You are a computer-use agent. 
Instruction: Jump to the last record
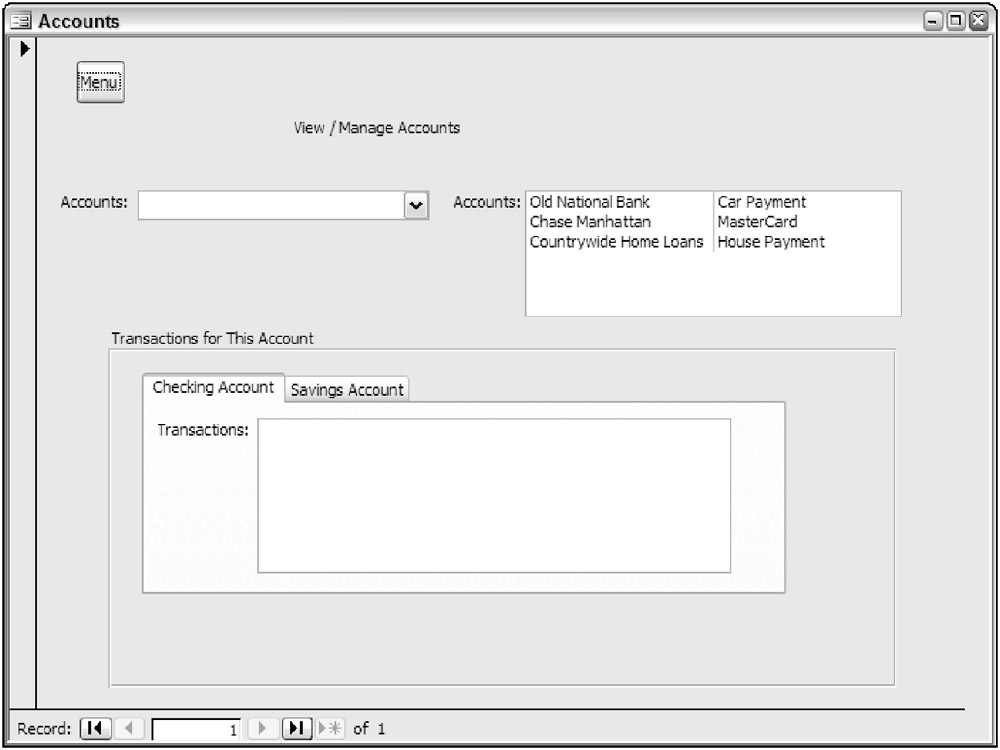[x=296, y=729]
